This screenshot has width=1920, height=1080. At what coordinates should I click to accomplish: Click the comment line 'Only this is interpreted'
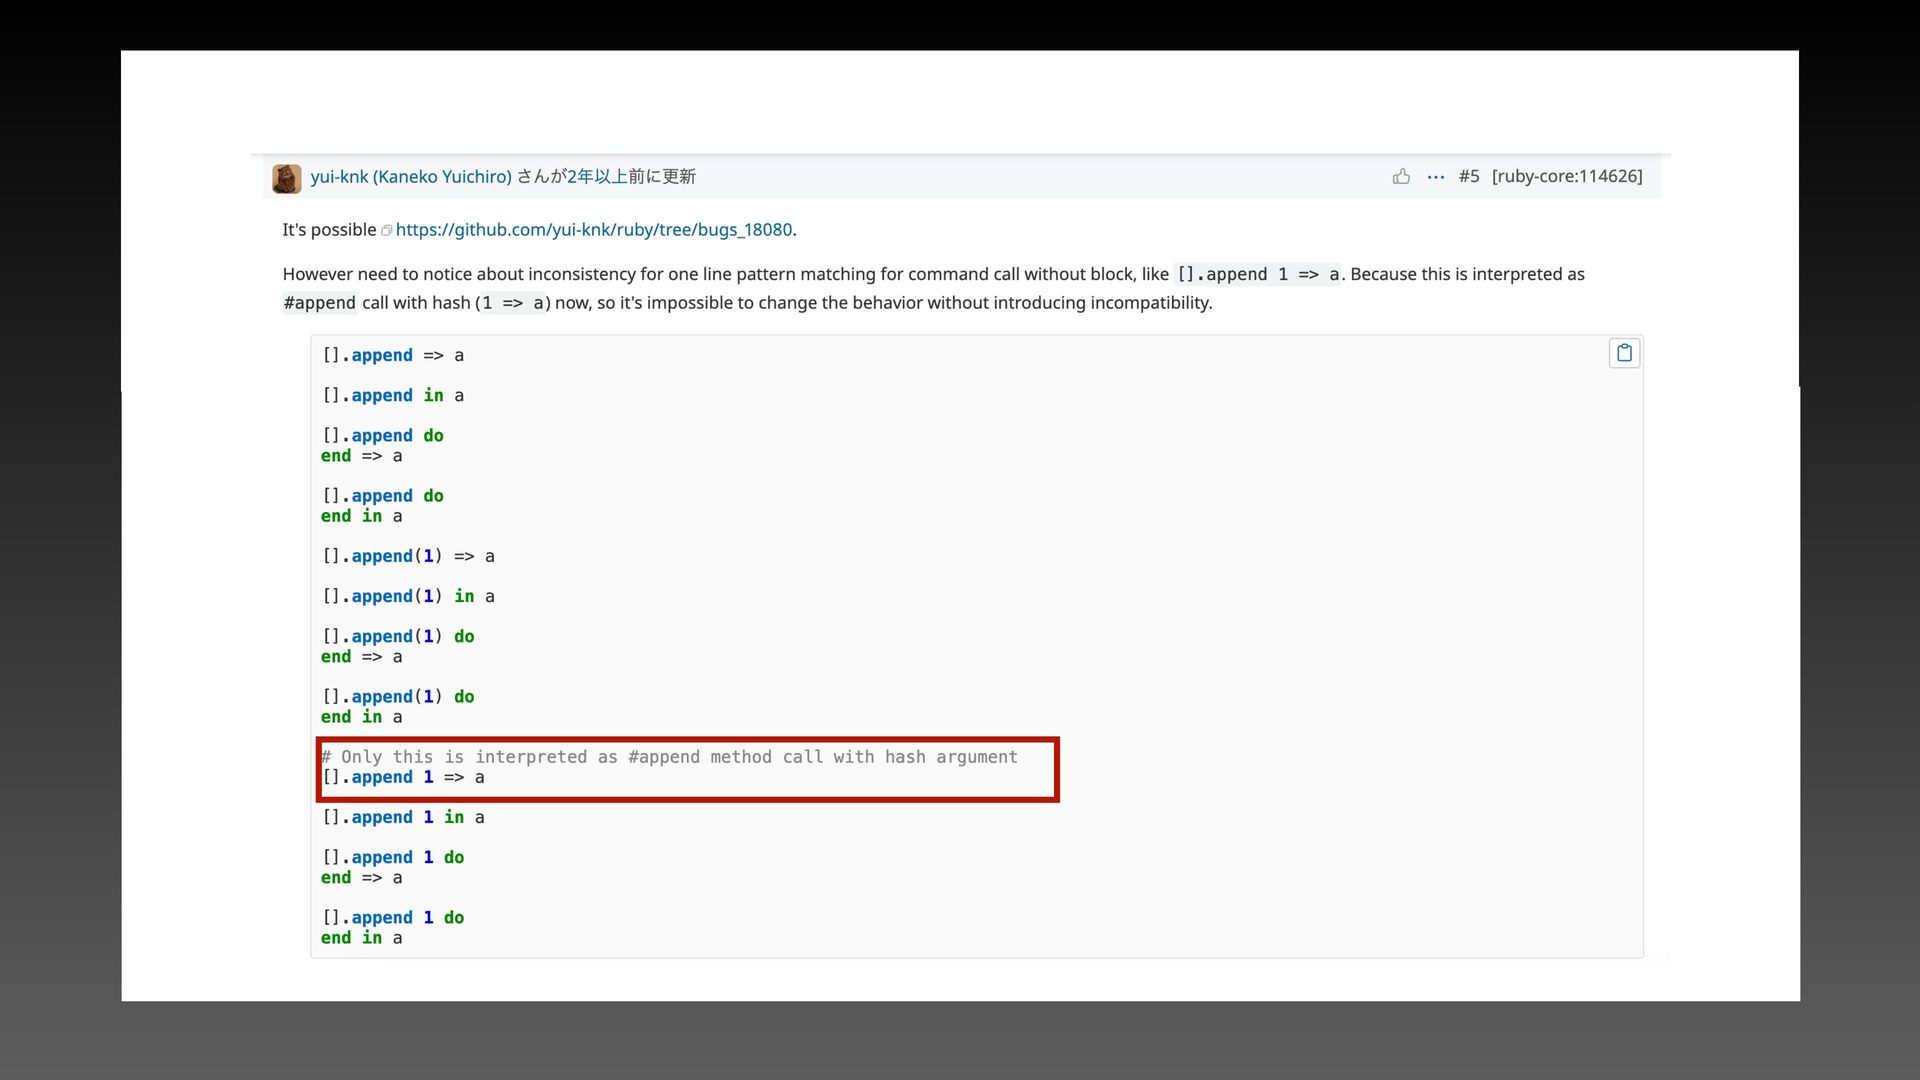click(x=669, y=757)
